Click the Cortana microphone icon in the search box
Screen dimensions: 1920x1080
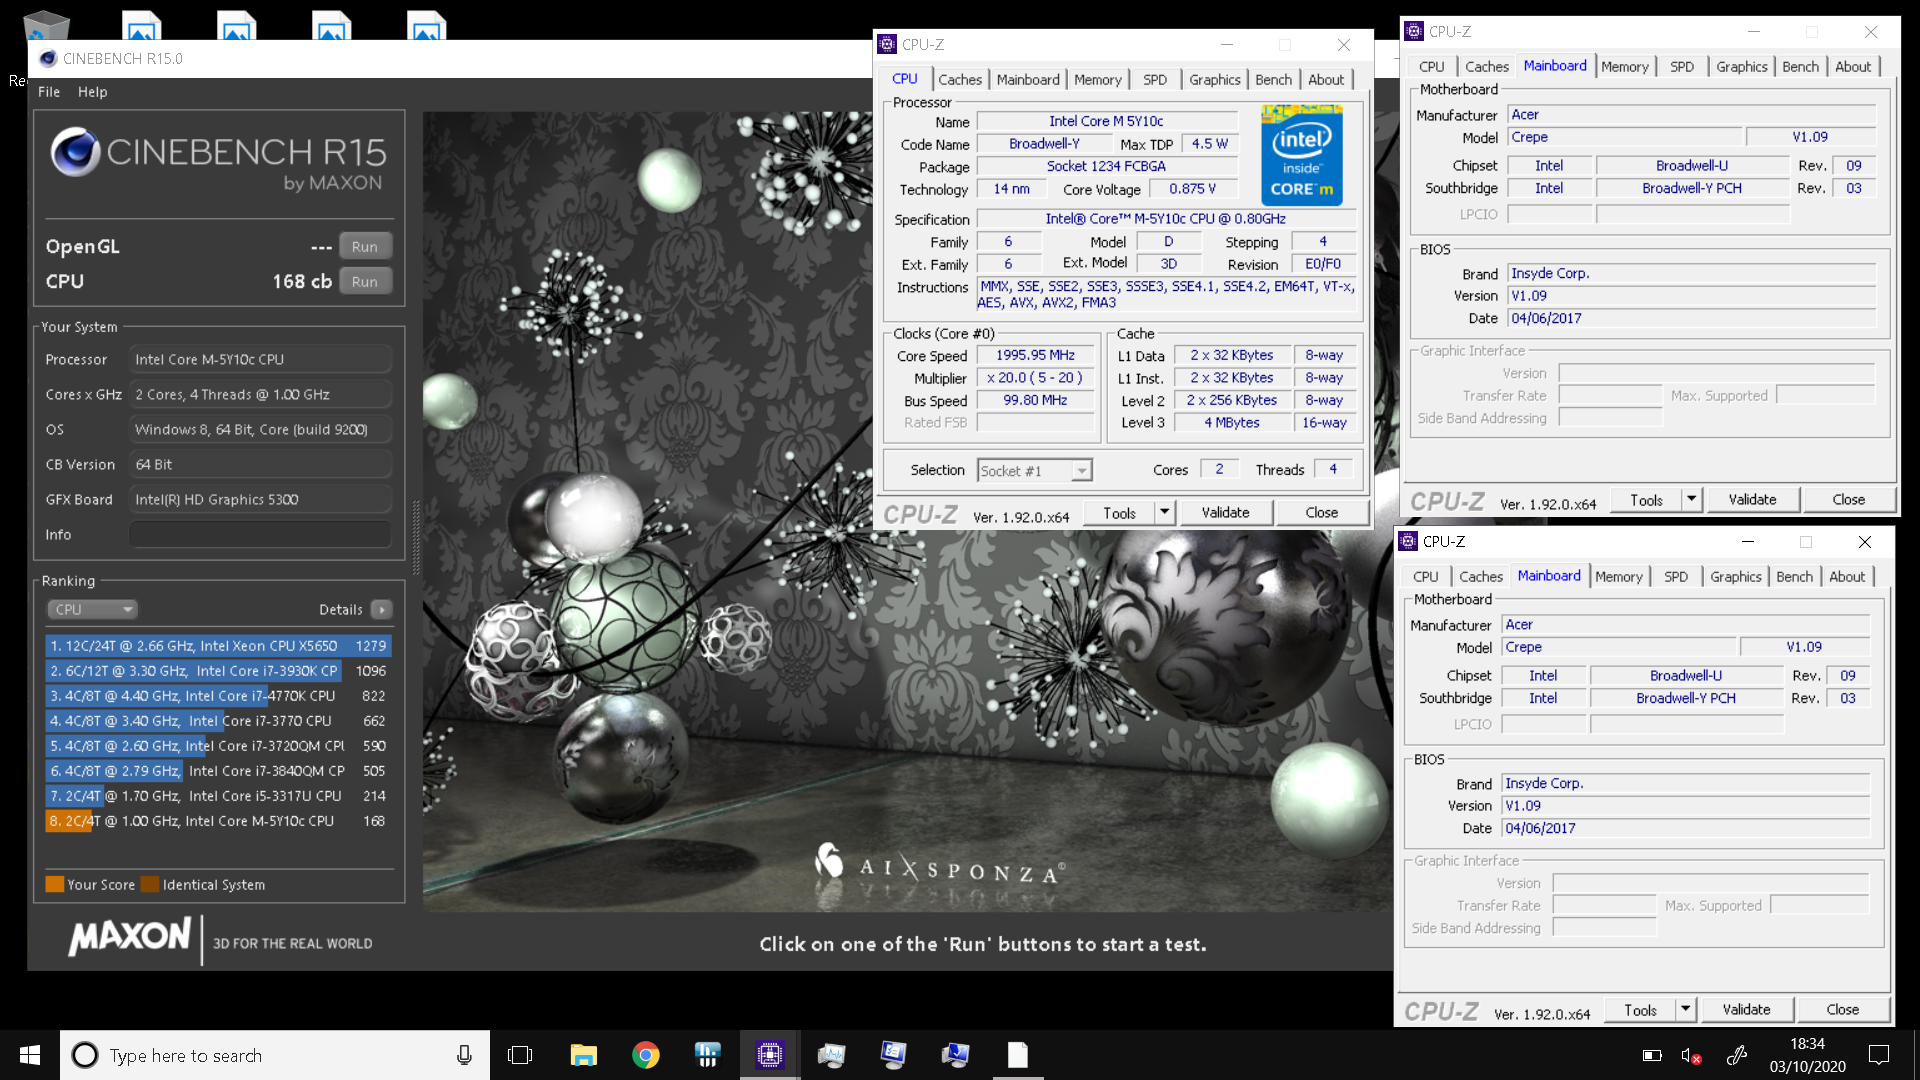click(464, 1055)
